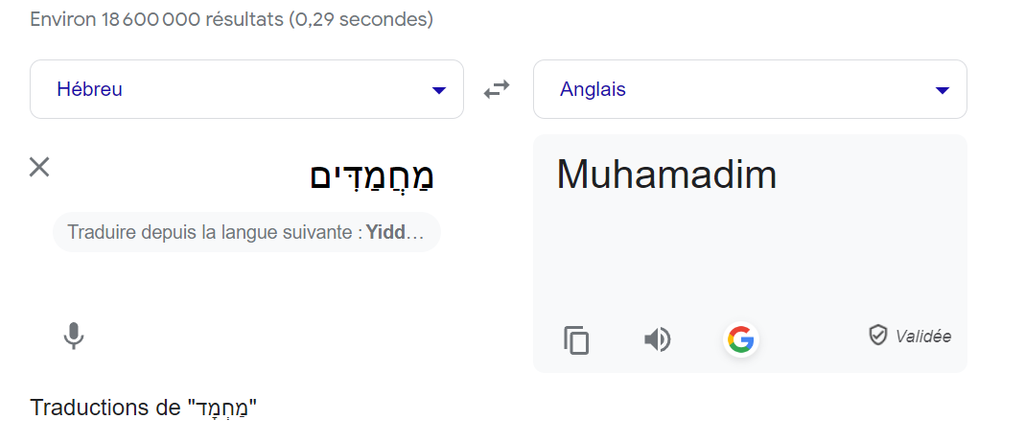
Task: Click the arrow beside Hébreu
Action: [438, 91]
